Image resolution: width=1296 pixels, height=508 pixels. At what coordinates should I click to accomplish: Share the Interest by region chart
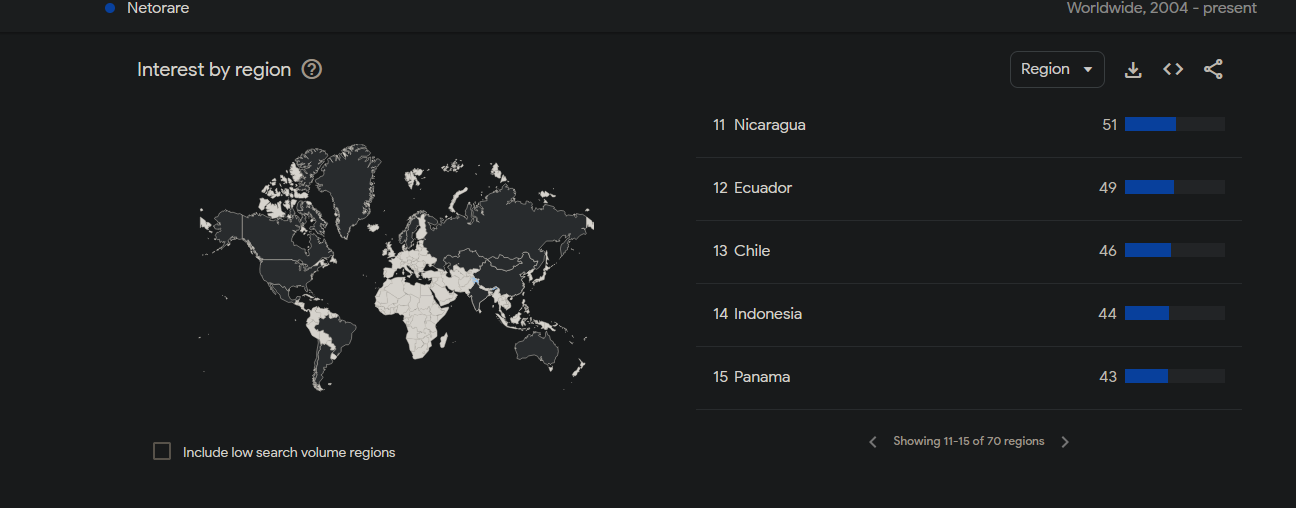click(1213, 69)
